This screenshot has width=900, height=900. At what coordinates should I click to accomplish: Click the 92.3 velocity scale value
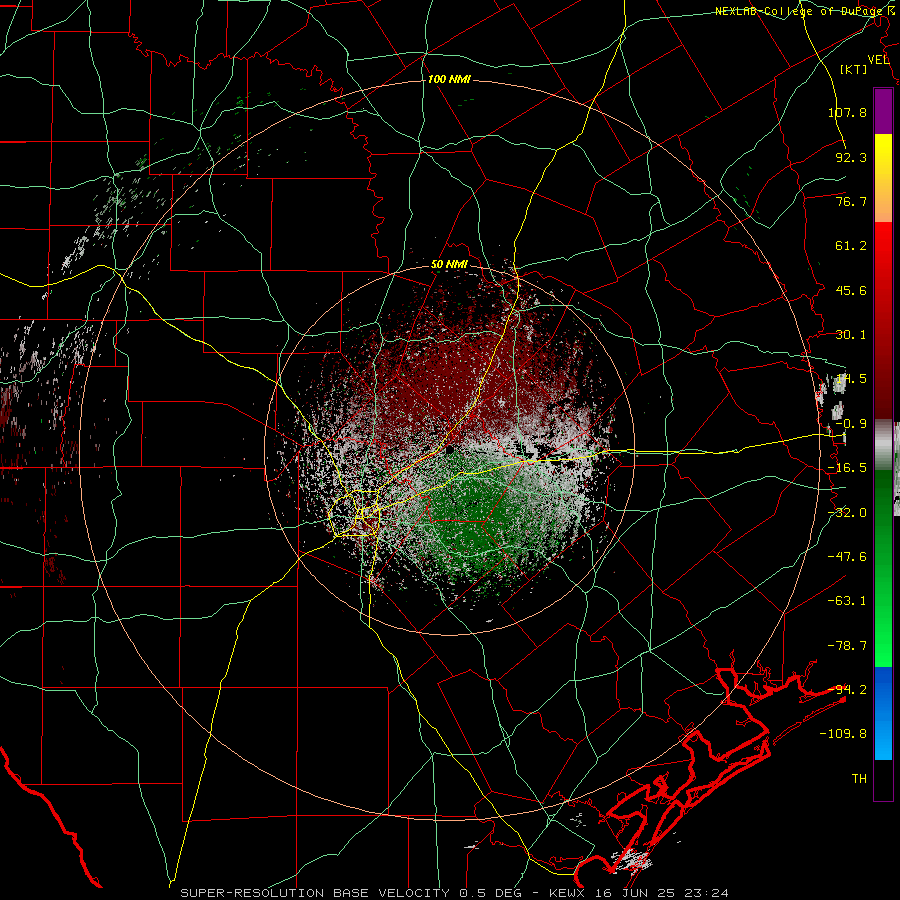tap(851, 157)
